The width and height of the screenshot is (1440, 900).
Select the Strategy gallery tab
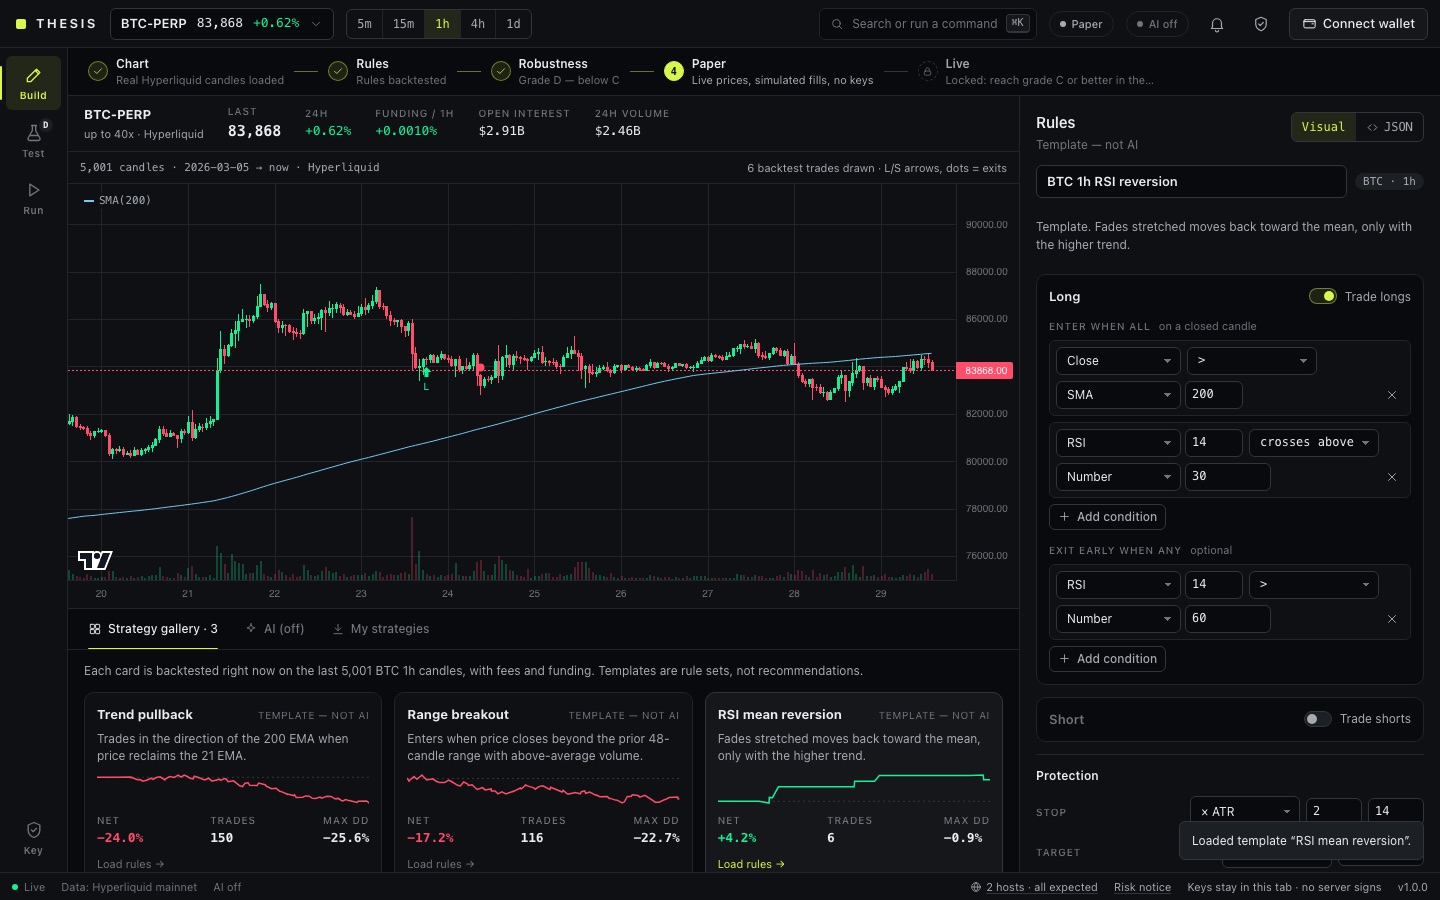coord(153,629)
